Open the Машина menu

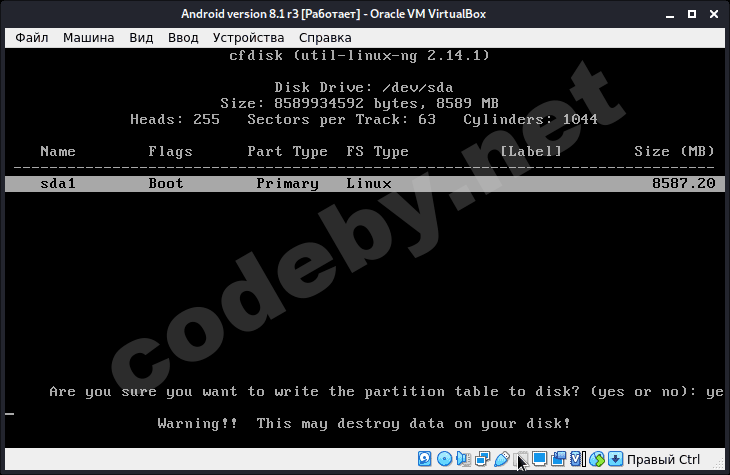88,38
